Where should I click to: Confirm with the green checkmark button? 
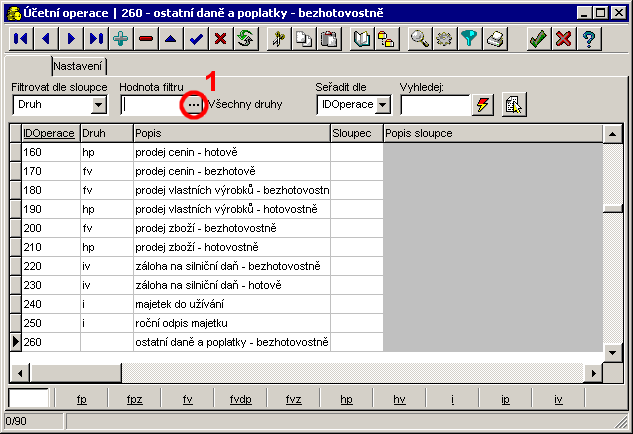click(x=538, y=38)
